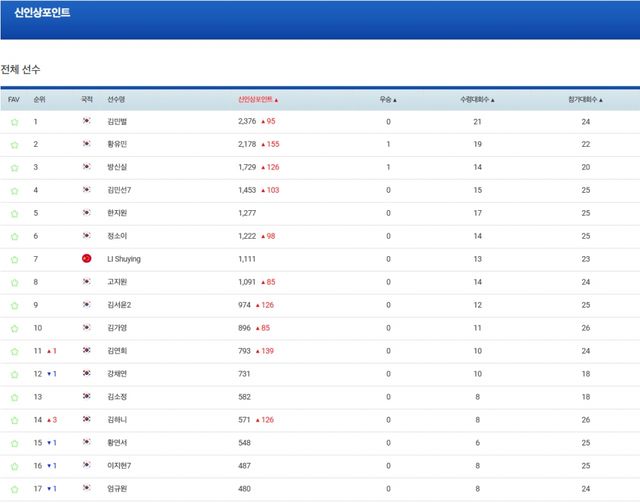
Task: Click the Korean flag next to 고지원
Action: point(87,282)
